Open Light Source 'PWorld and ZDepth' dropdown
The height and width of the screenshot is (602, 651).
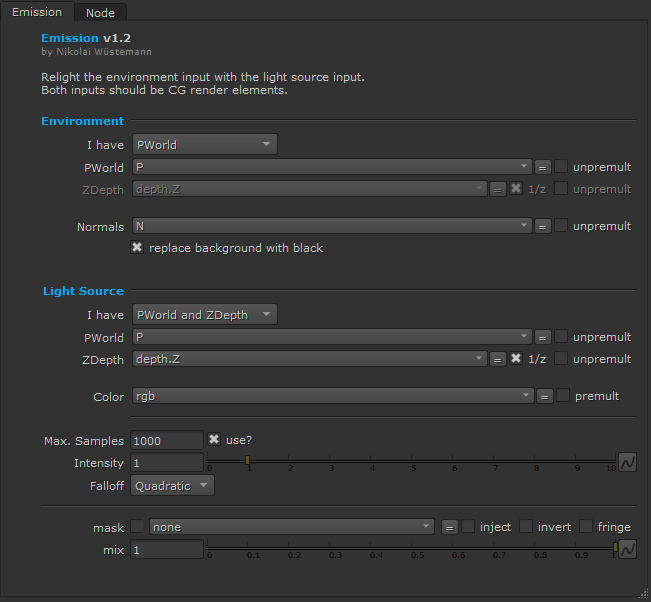pos(204,315)
